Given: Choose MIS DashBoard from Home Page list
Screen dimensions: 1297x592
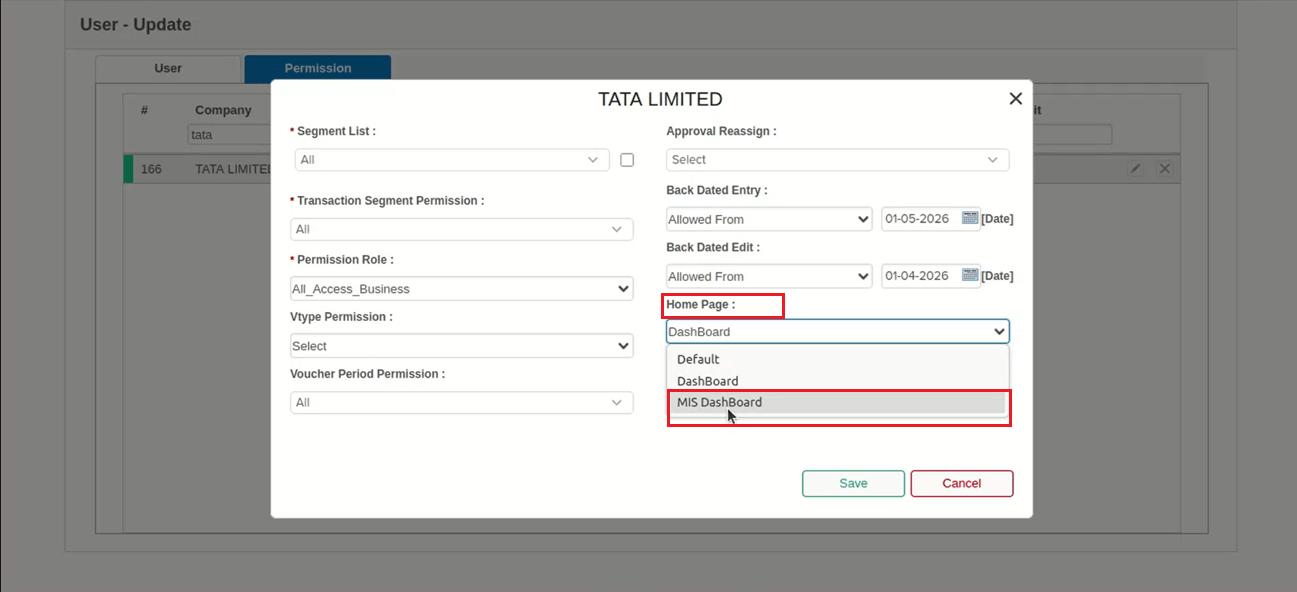Looking at the screenshot, I should [x=838, y=402].
